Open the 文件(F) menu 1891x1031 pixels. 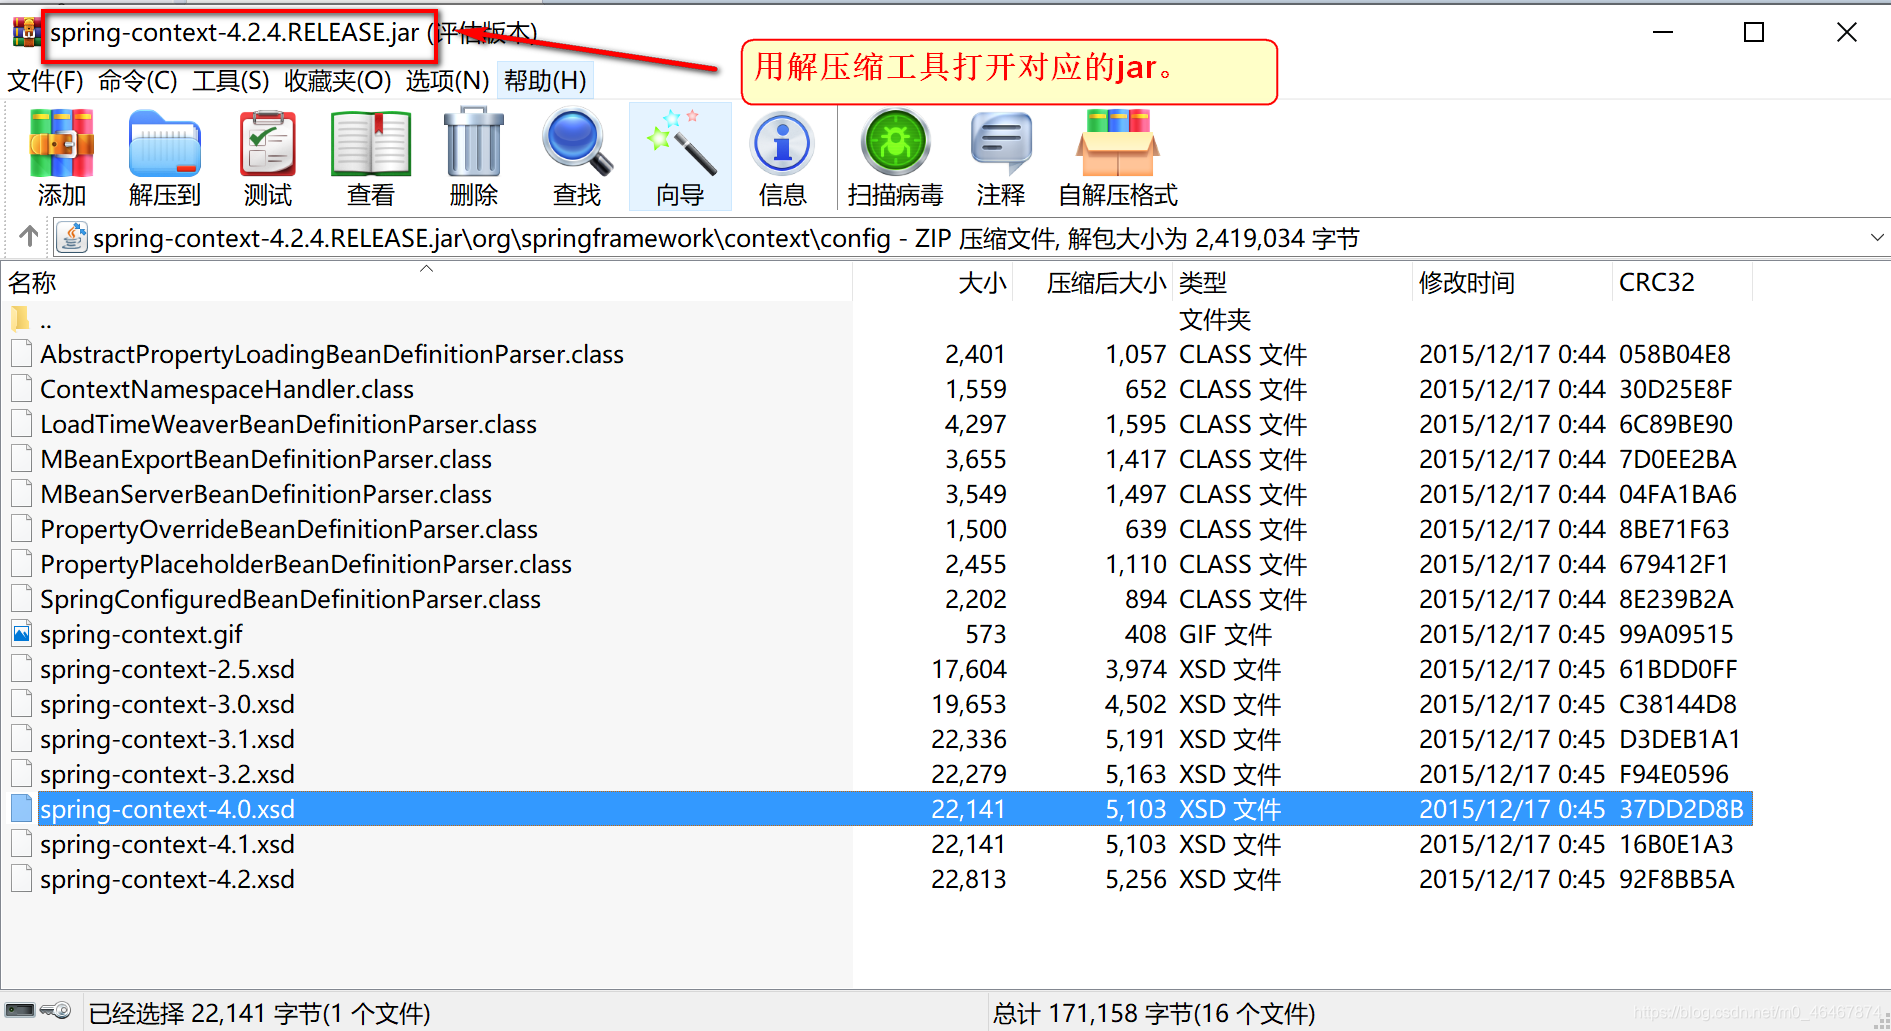(x=46, y=81)
